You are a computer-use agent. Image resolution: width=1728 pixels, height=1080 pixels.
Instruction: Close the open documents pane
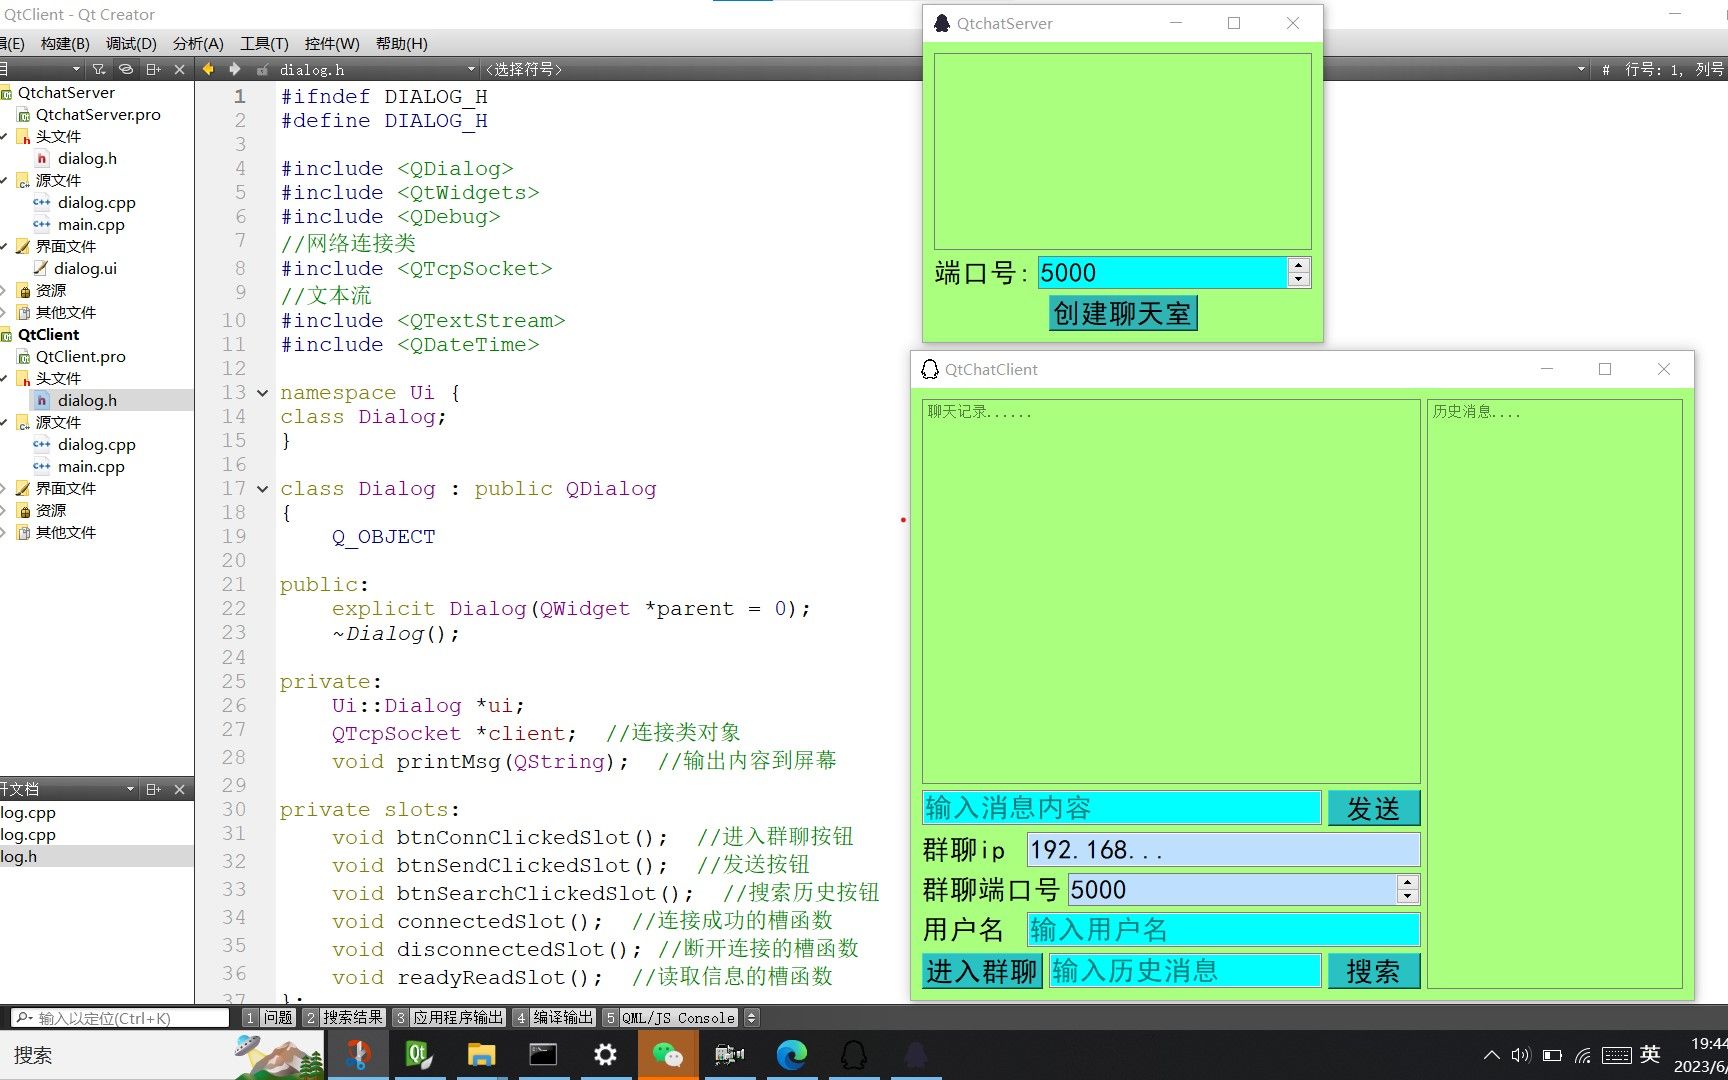coord(179,789)
